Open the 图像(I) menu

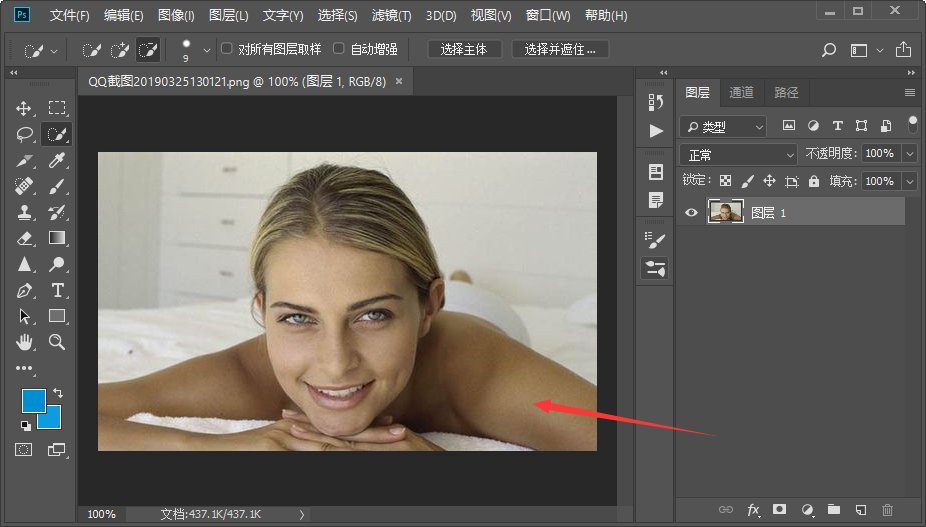(176, 15)
